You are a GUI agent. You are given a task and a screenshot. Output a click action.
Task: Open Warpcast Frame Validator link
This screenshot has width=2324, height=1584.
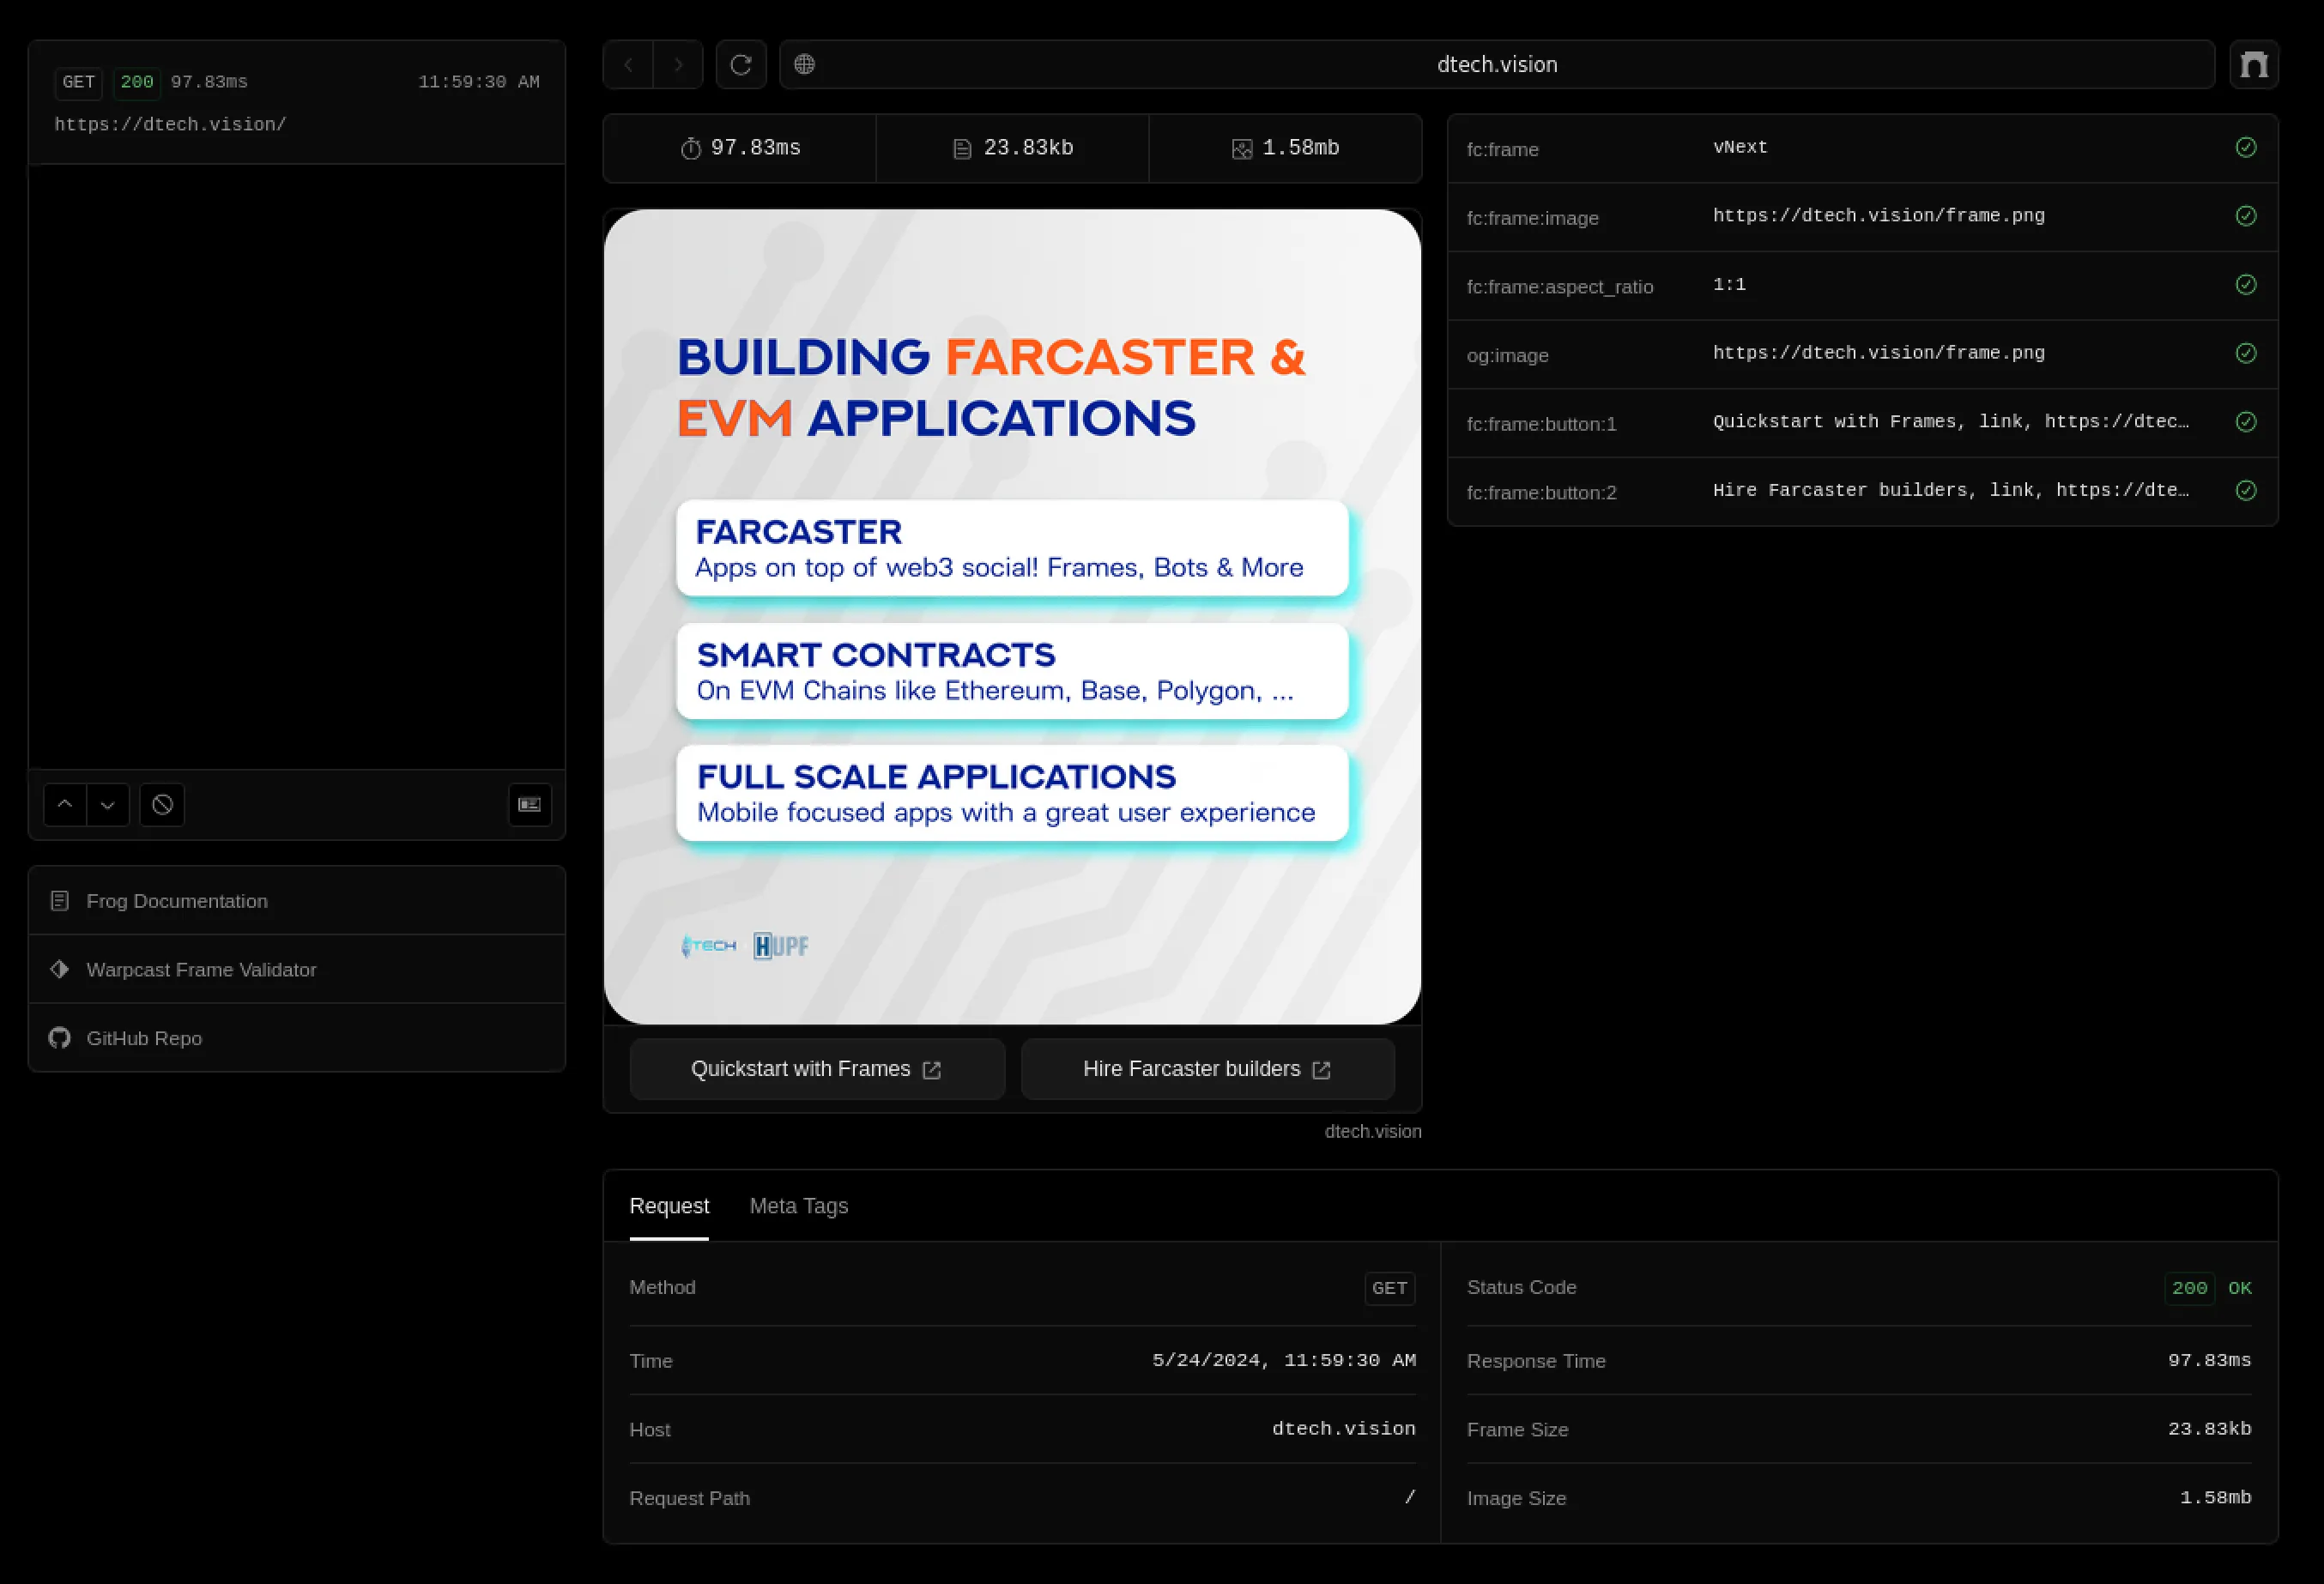[297, 969]
